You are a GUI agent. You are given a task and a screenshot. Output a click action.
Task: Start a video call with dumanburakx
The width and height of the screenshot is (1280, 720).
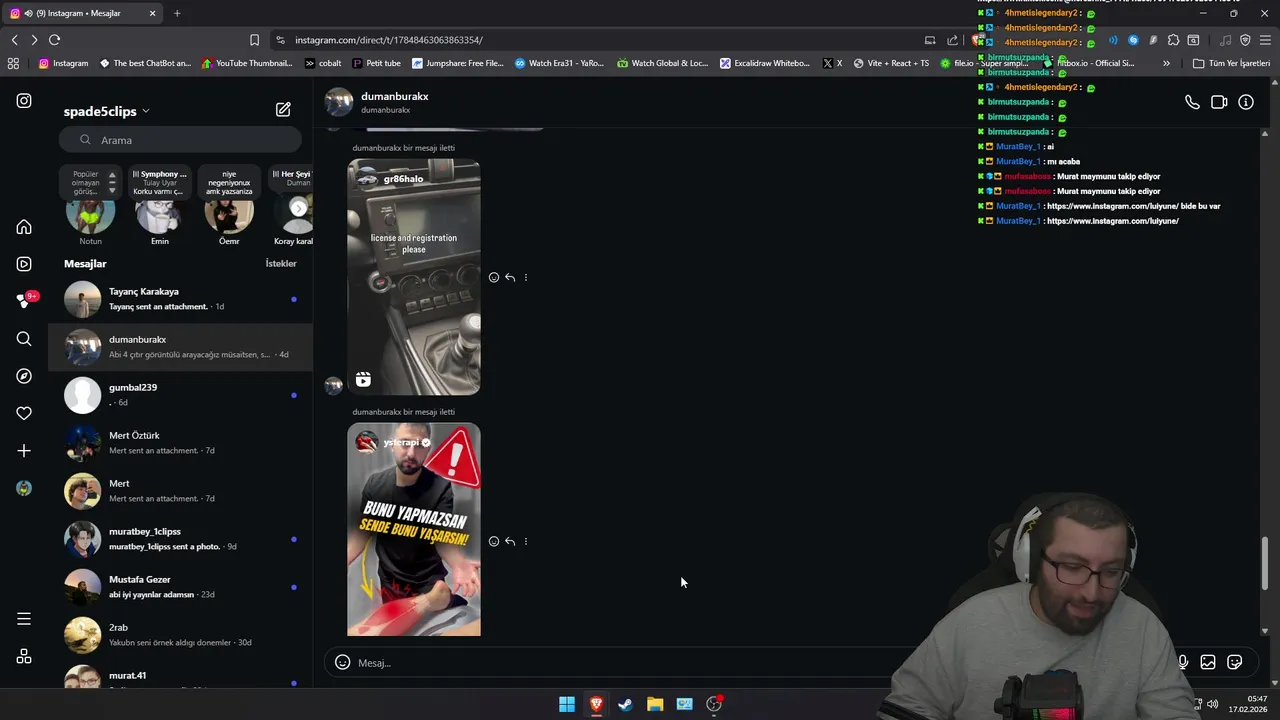[x=1219, y=102]
